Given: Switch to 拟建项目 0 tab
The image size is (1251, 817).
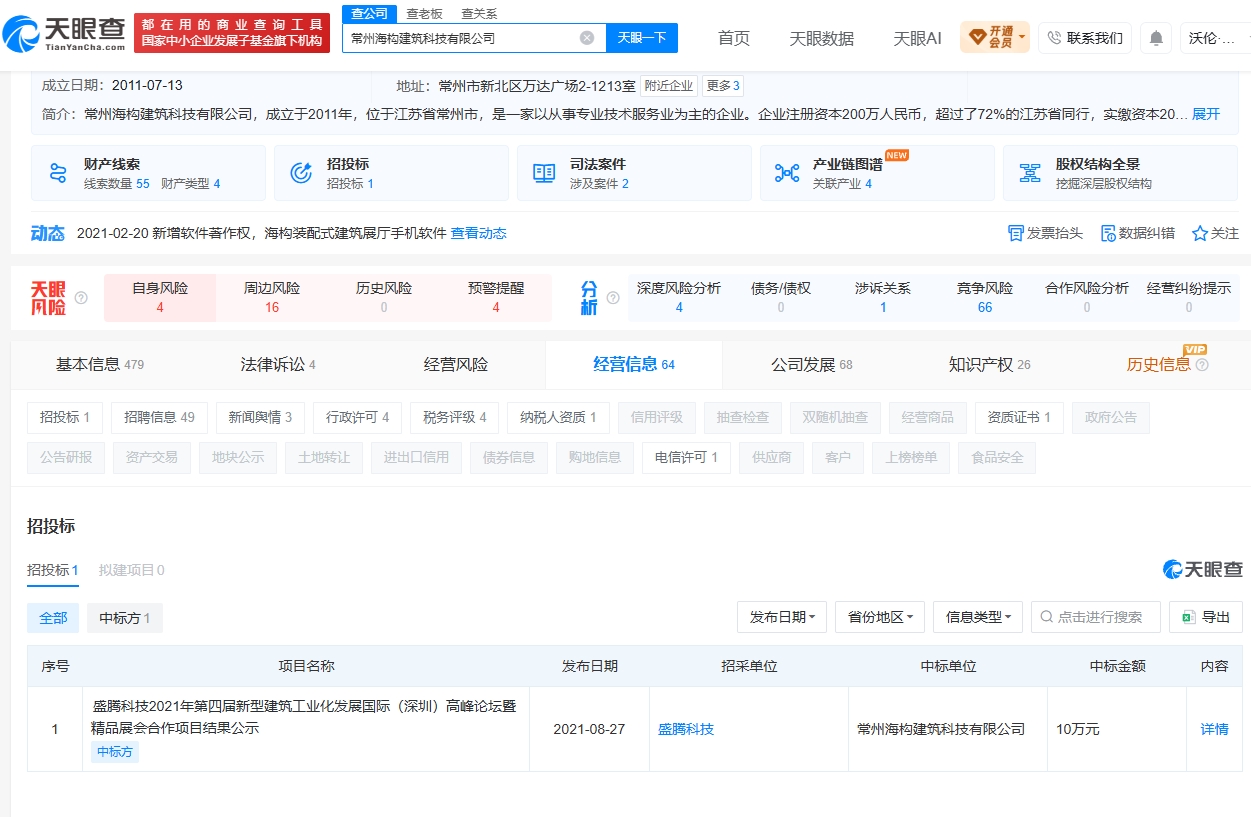Looking at the screenshot, I should [132, 570].
